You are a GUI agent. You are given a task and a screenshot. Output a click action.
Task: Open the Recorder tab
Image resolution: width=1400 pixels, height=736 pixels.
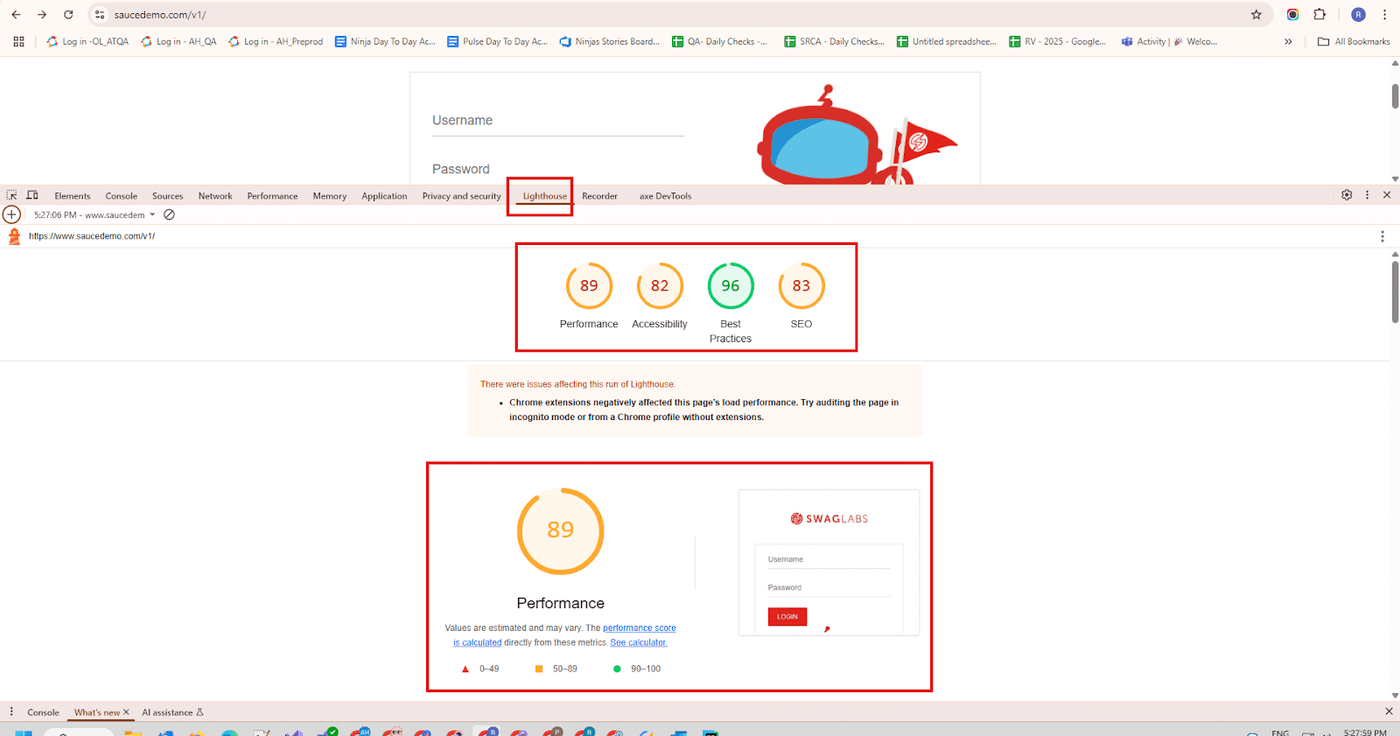click(600, 196)
